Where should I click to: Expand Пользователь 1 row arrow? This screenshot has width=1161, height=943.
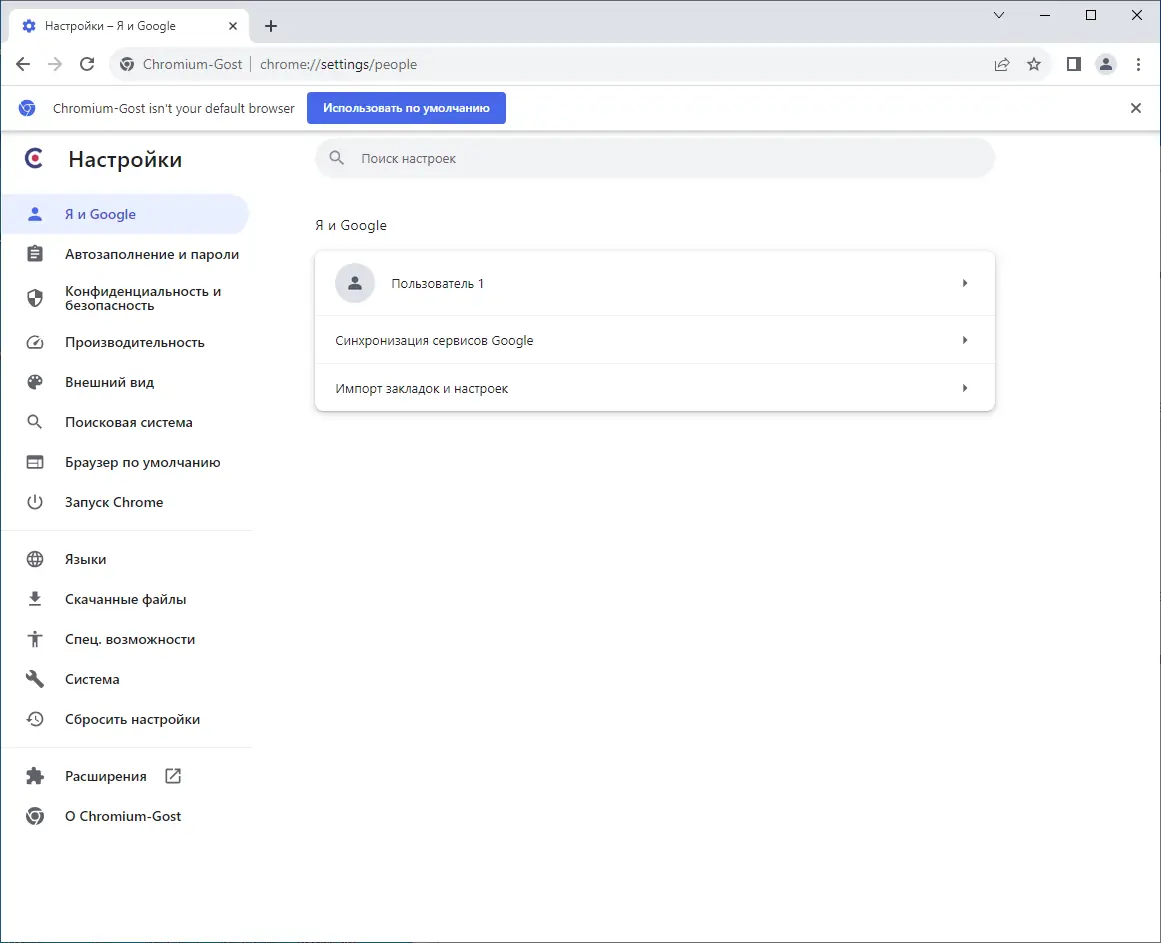[x=965, y=283]
